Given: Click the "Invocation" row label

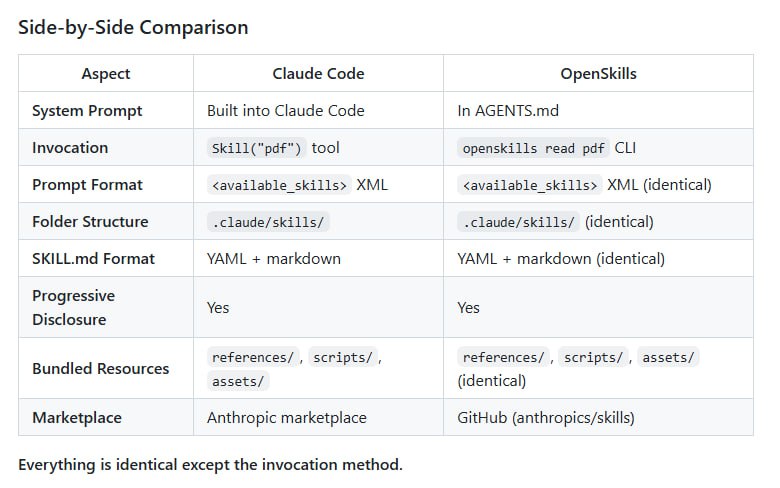Looking at the screenshot, I should (x=70, y=148).
